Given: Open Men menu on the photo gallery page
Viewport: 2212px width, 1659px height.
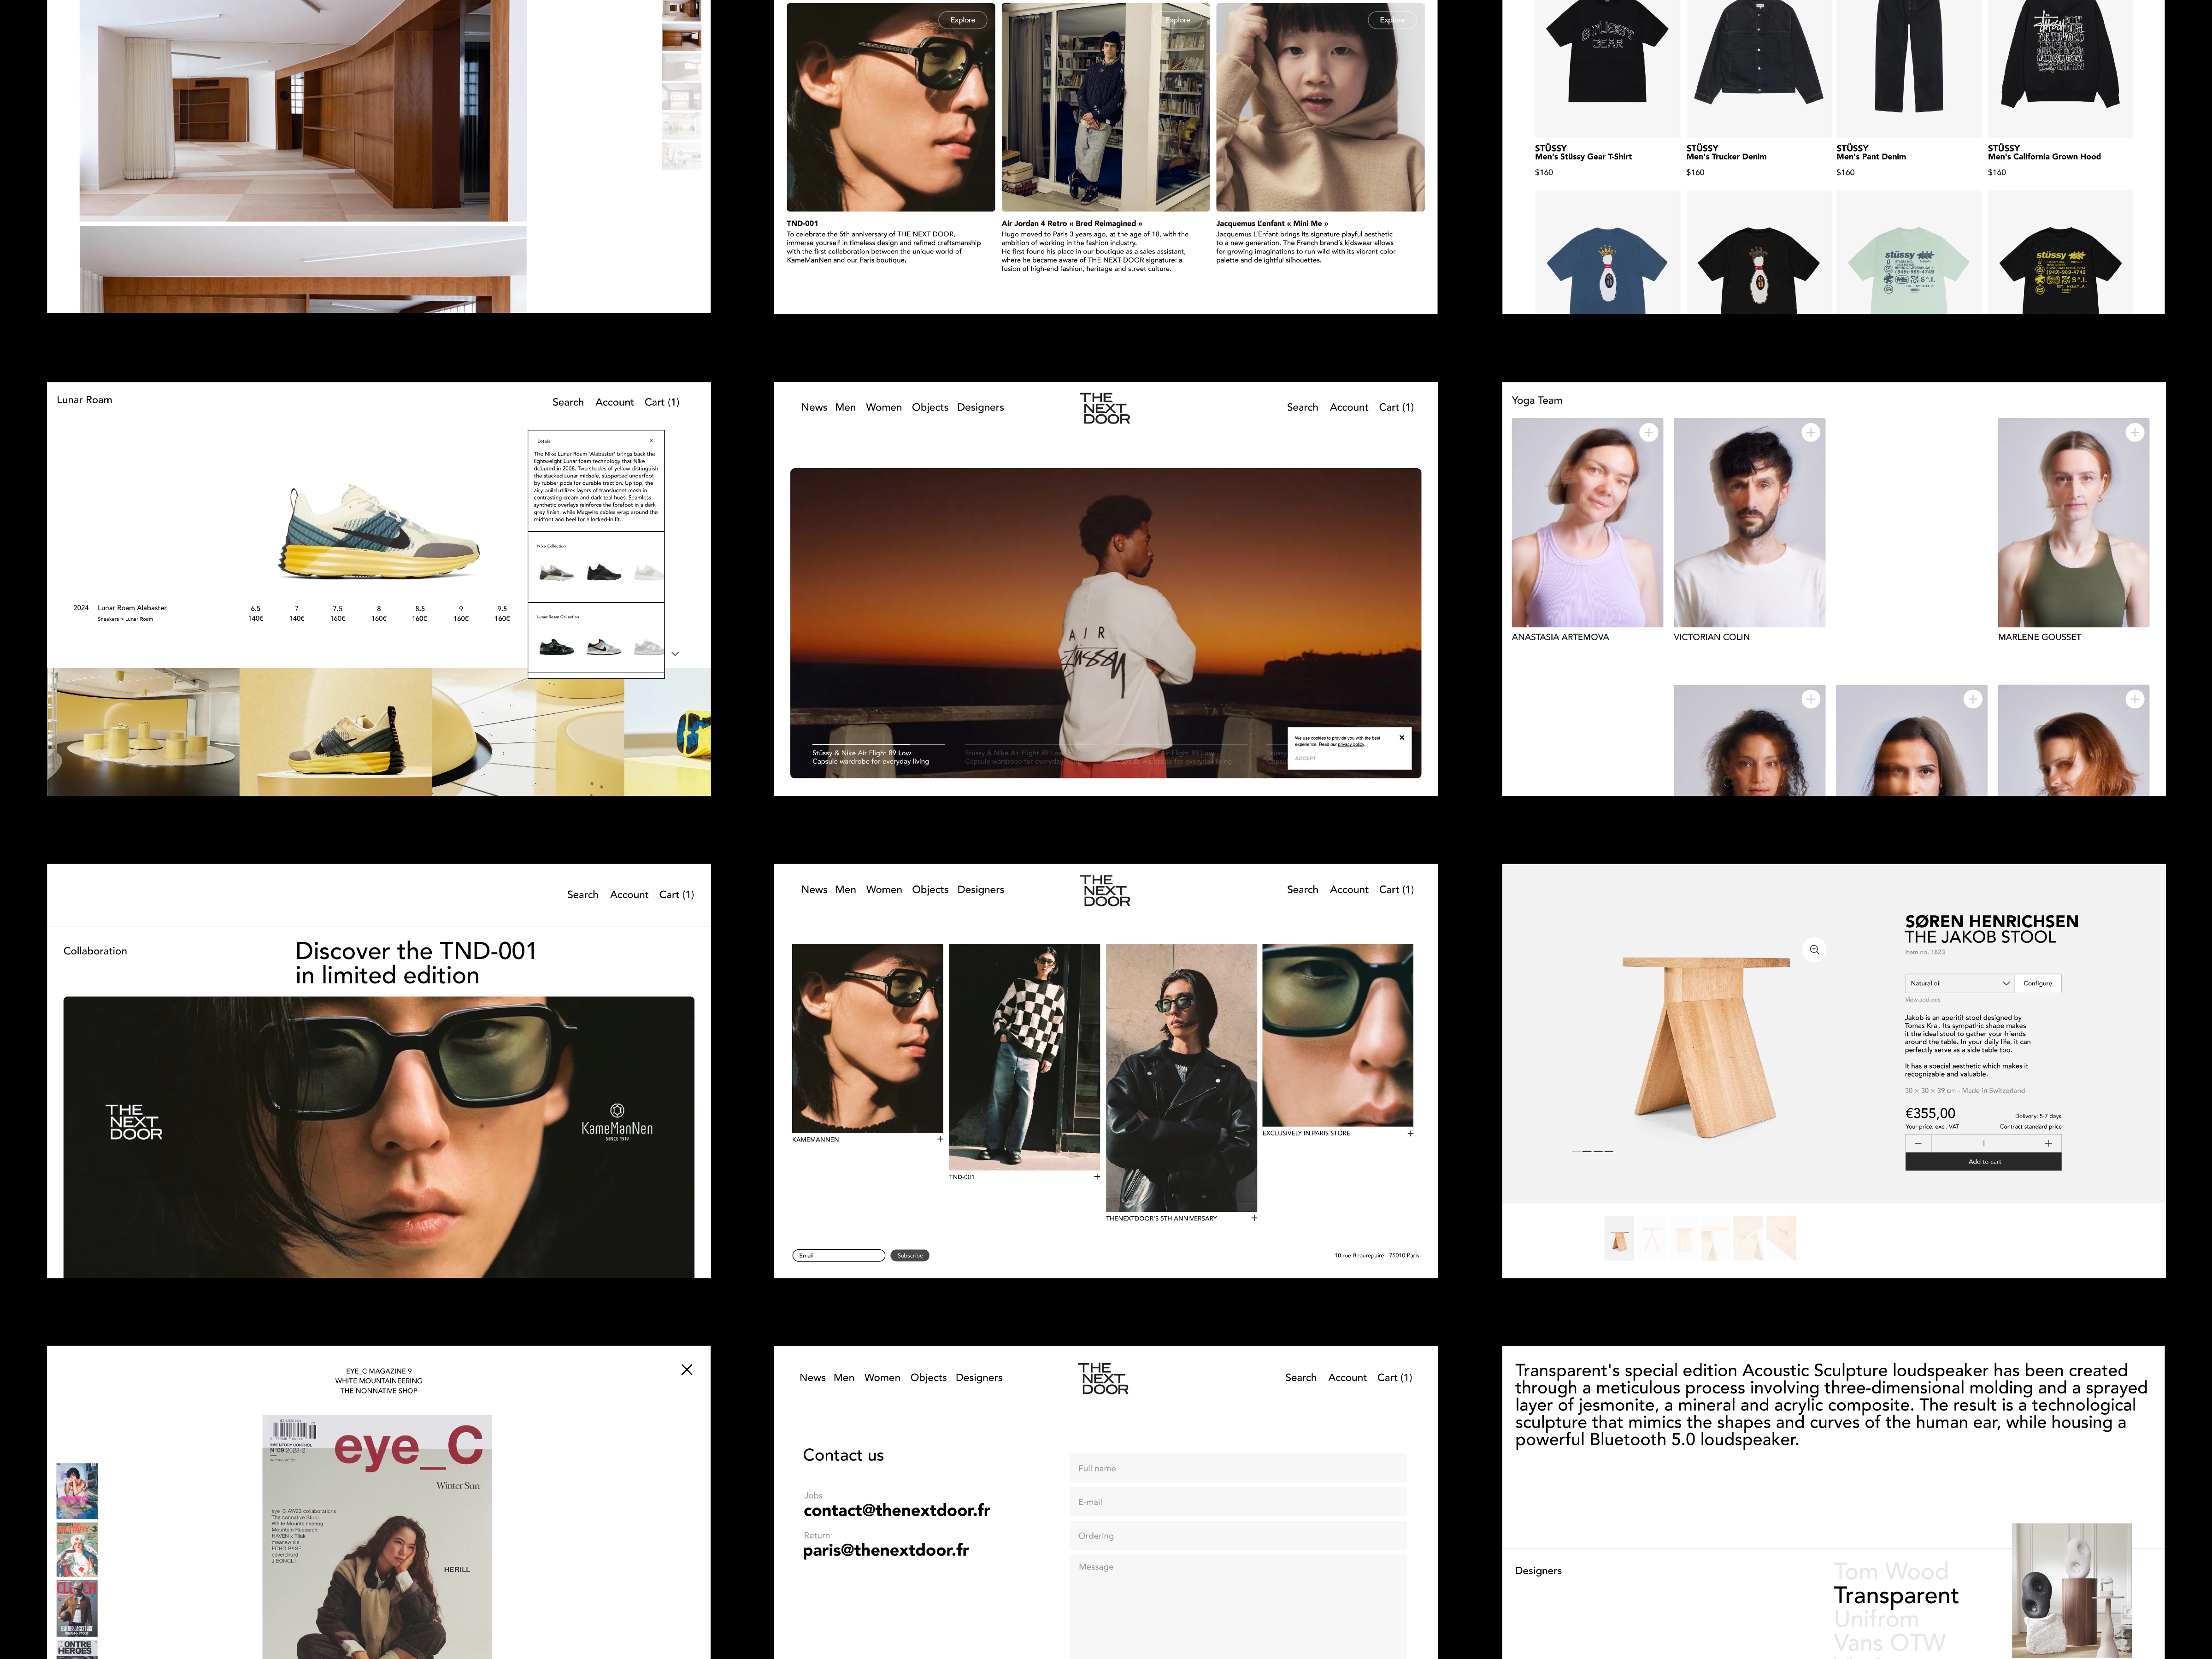Looking at the screenshot, I should [846, 889].
